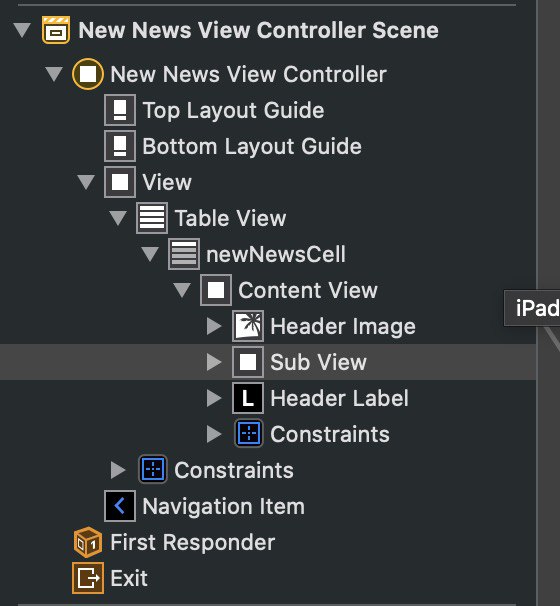Expand the Header Image disclosure triangle
The height and width of the screenshot is (606, 560).
tap(214, 326)
